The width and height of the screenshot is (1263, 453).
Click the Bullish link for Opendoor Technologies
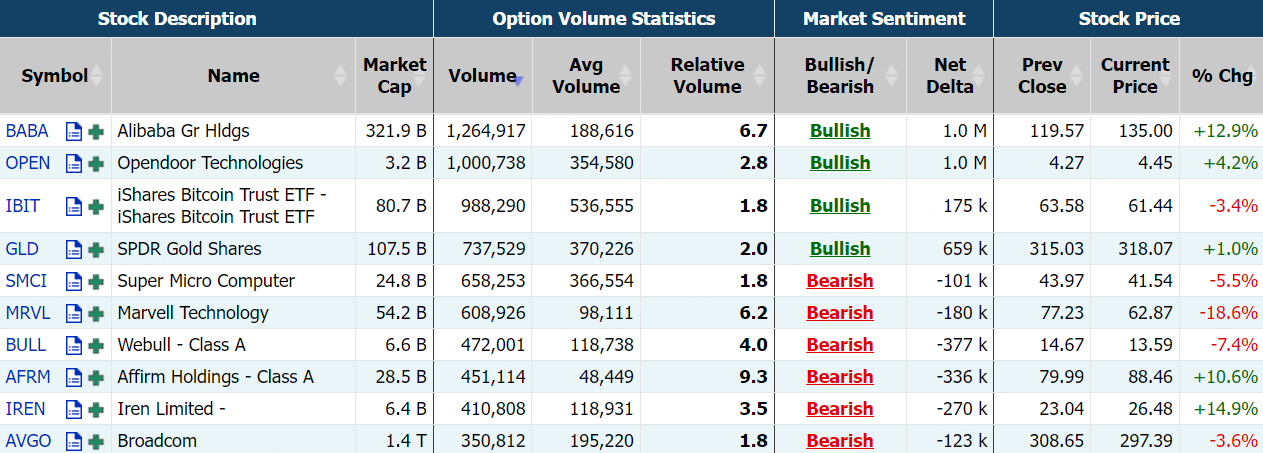840,163
